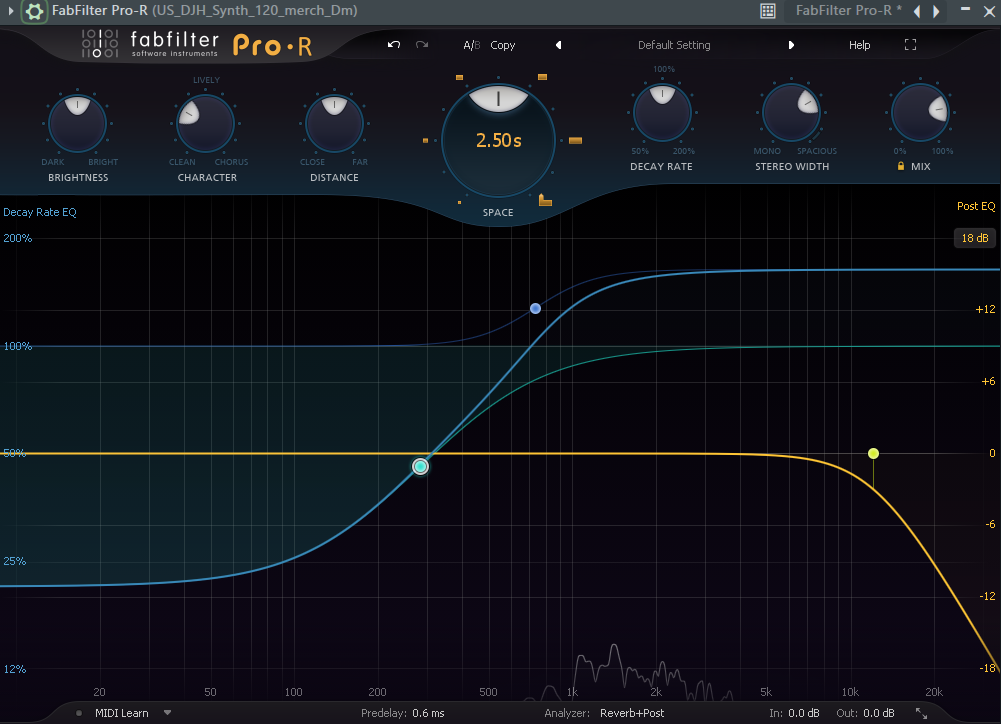
Task: Click the Out 0.0 dB level value
Action: (878, 713)
